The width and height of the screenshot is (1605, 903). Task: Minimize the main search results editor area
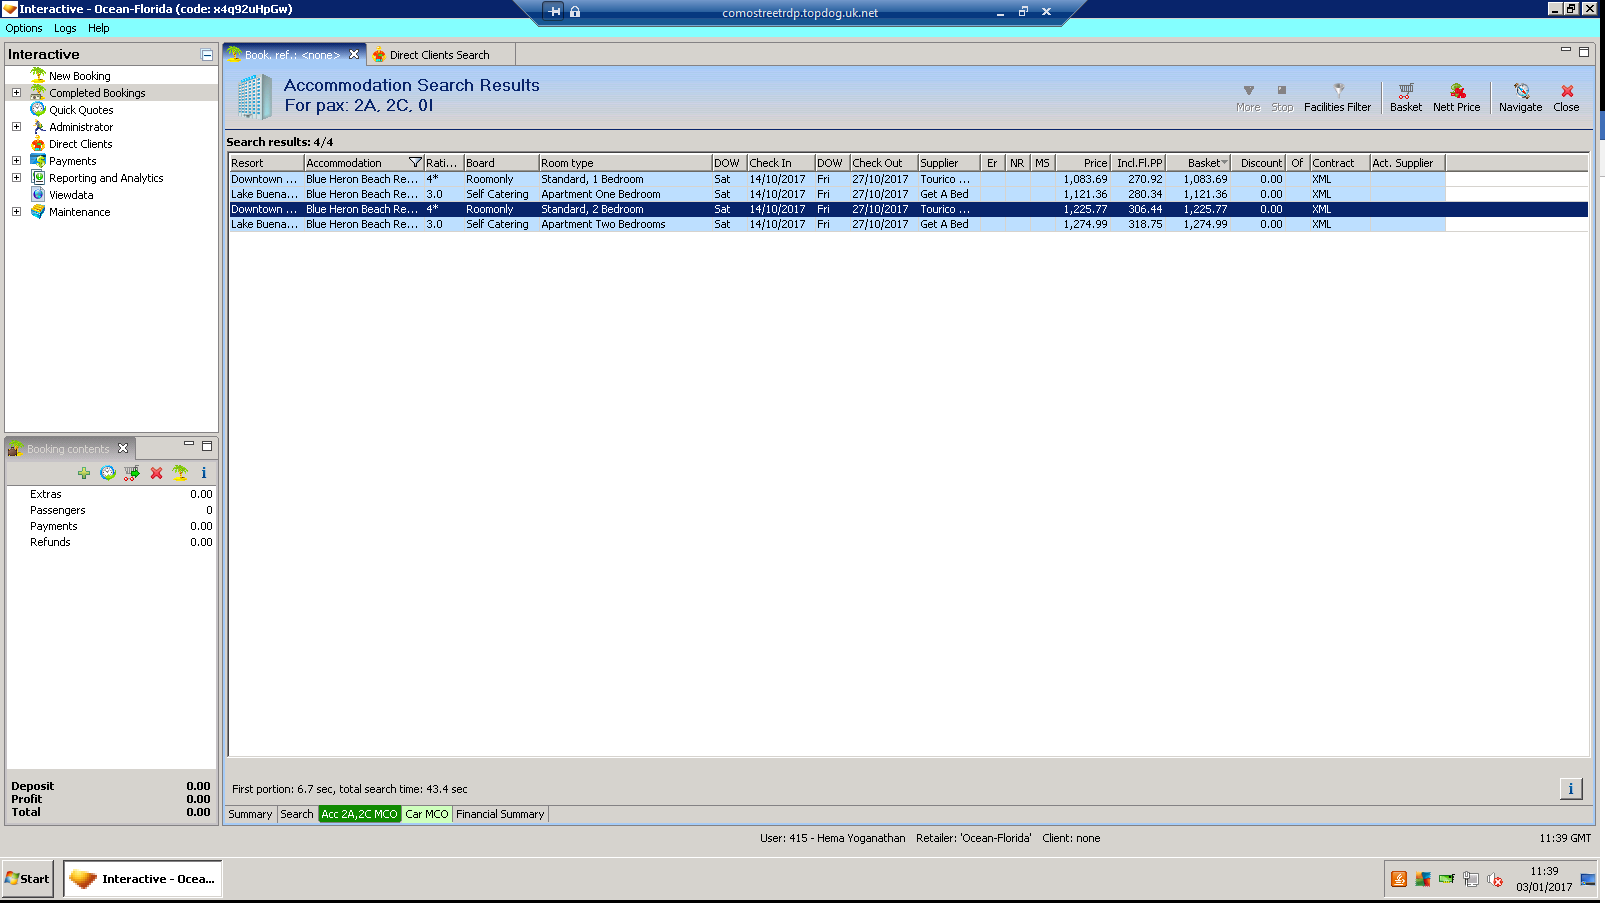(x=1566, y=50)
